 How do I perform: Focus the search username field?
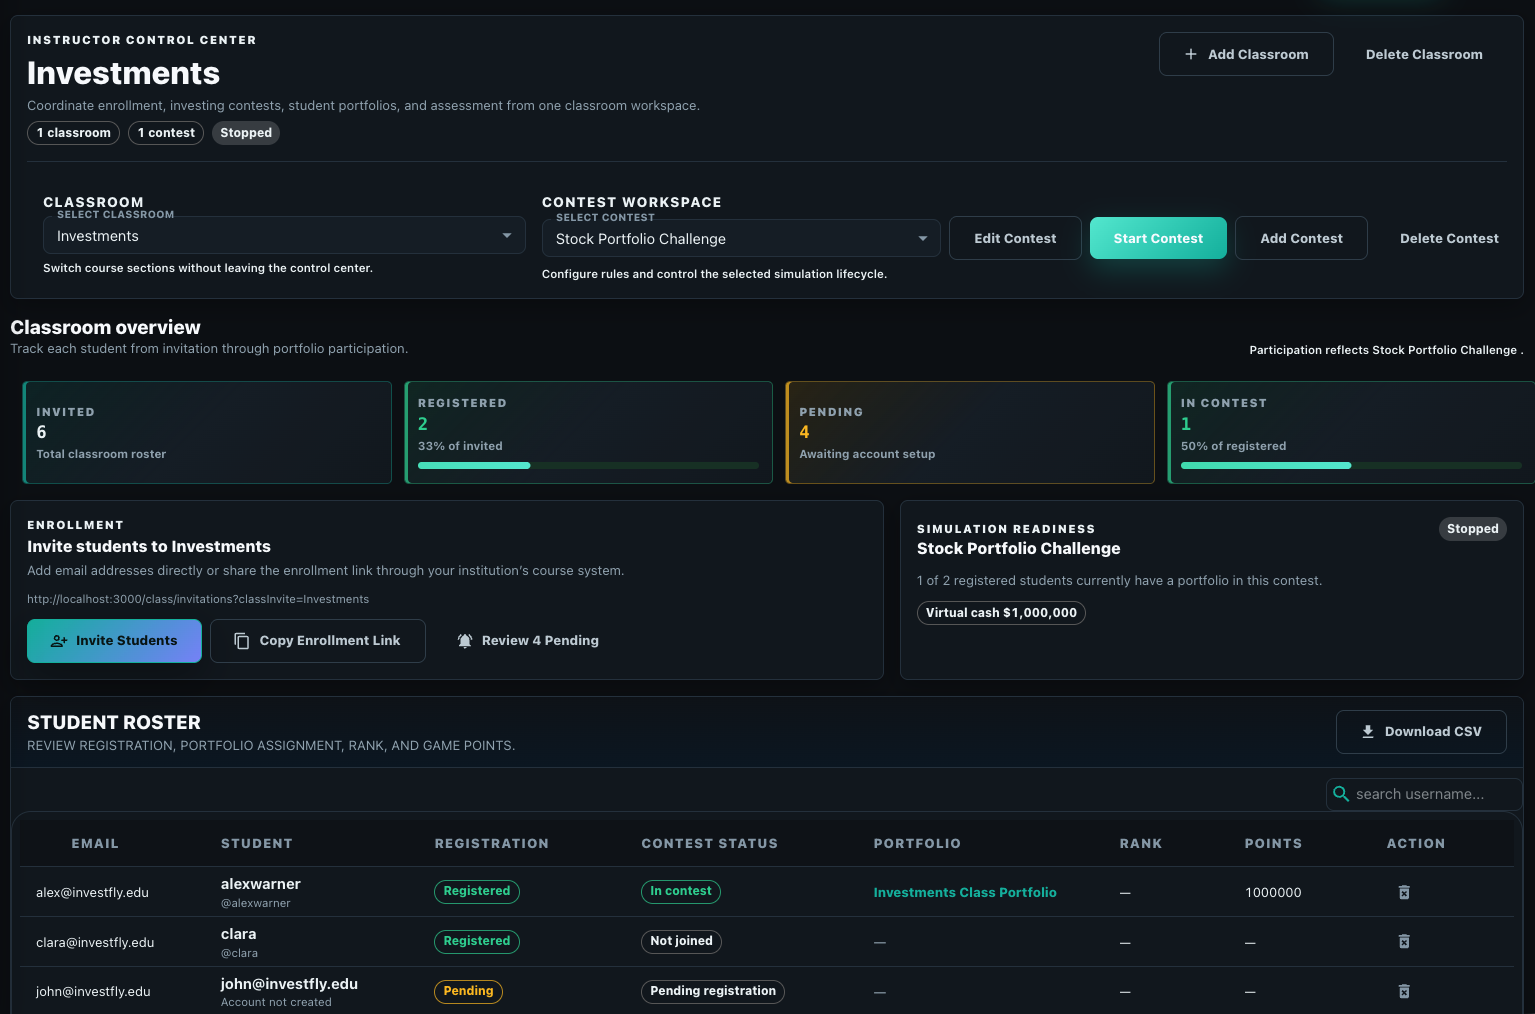tap(1424, 794)
